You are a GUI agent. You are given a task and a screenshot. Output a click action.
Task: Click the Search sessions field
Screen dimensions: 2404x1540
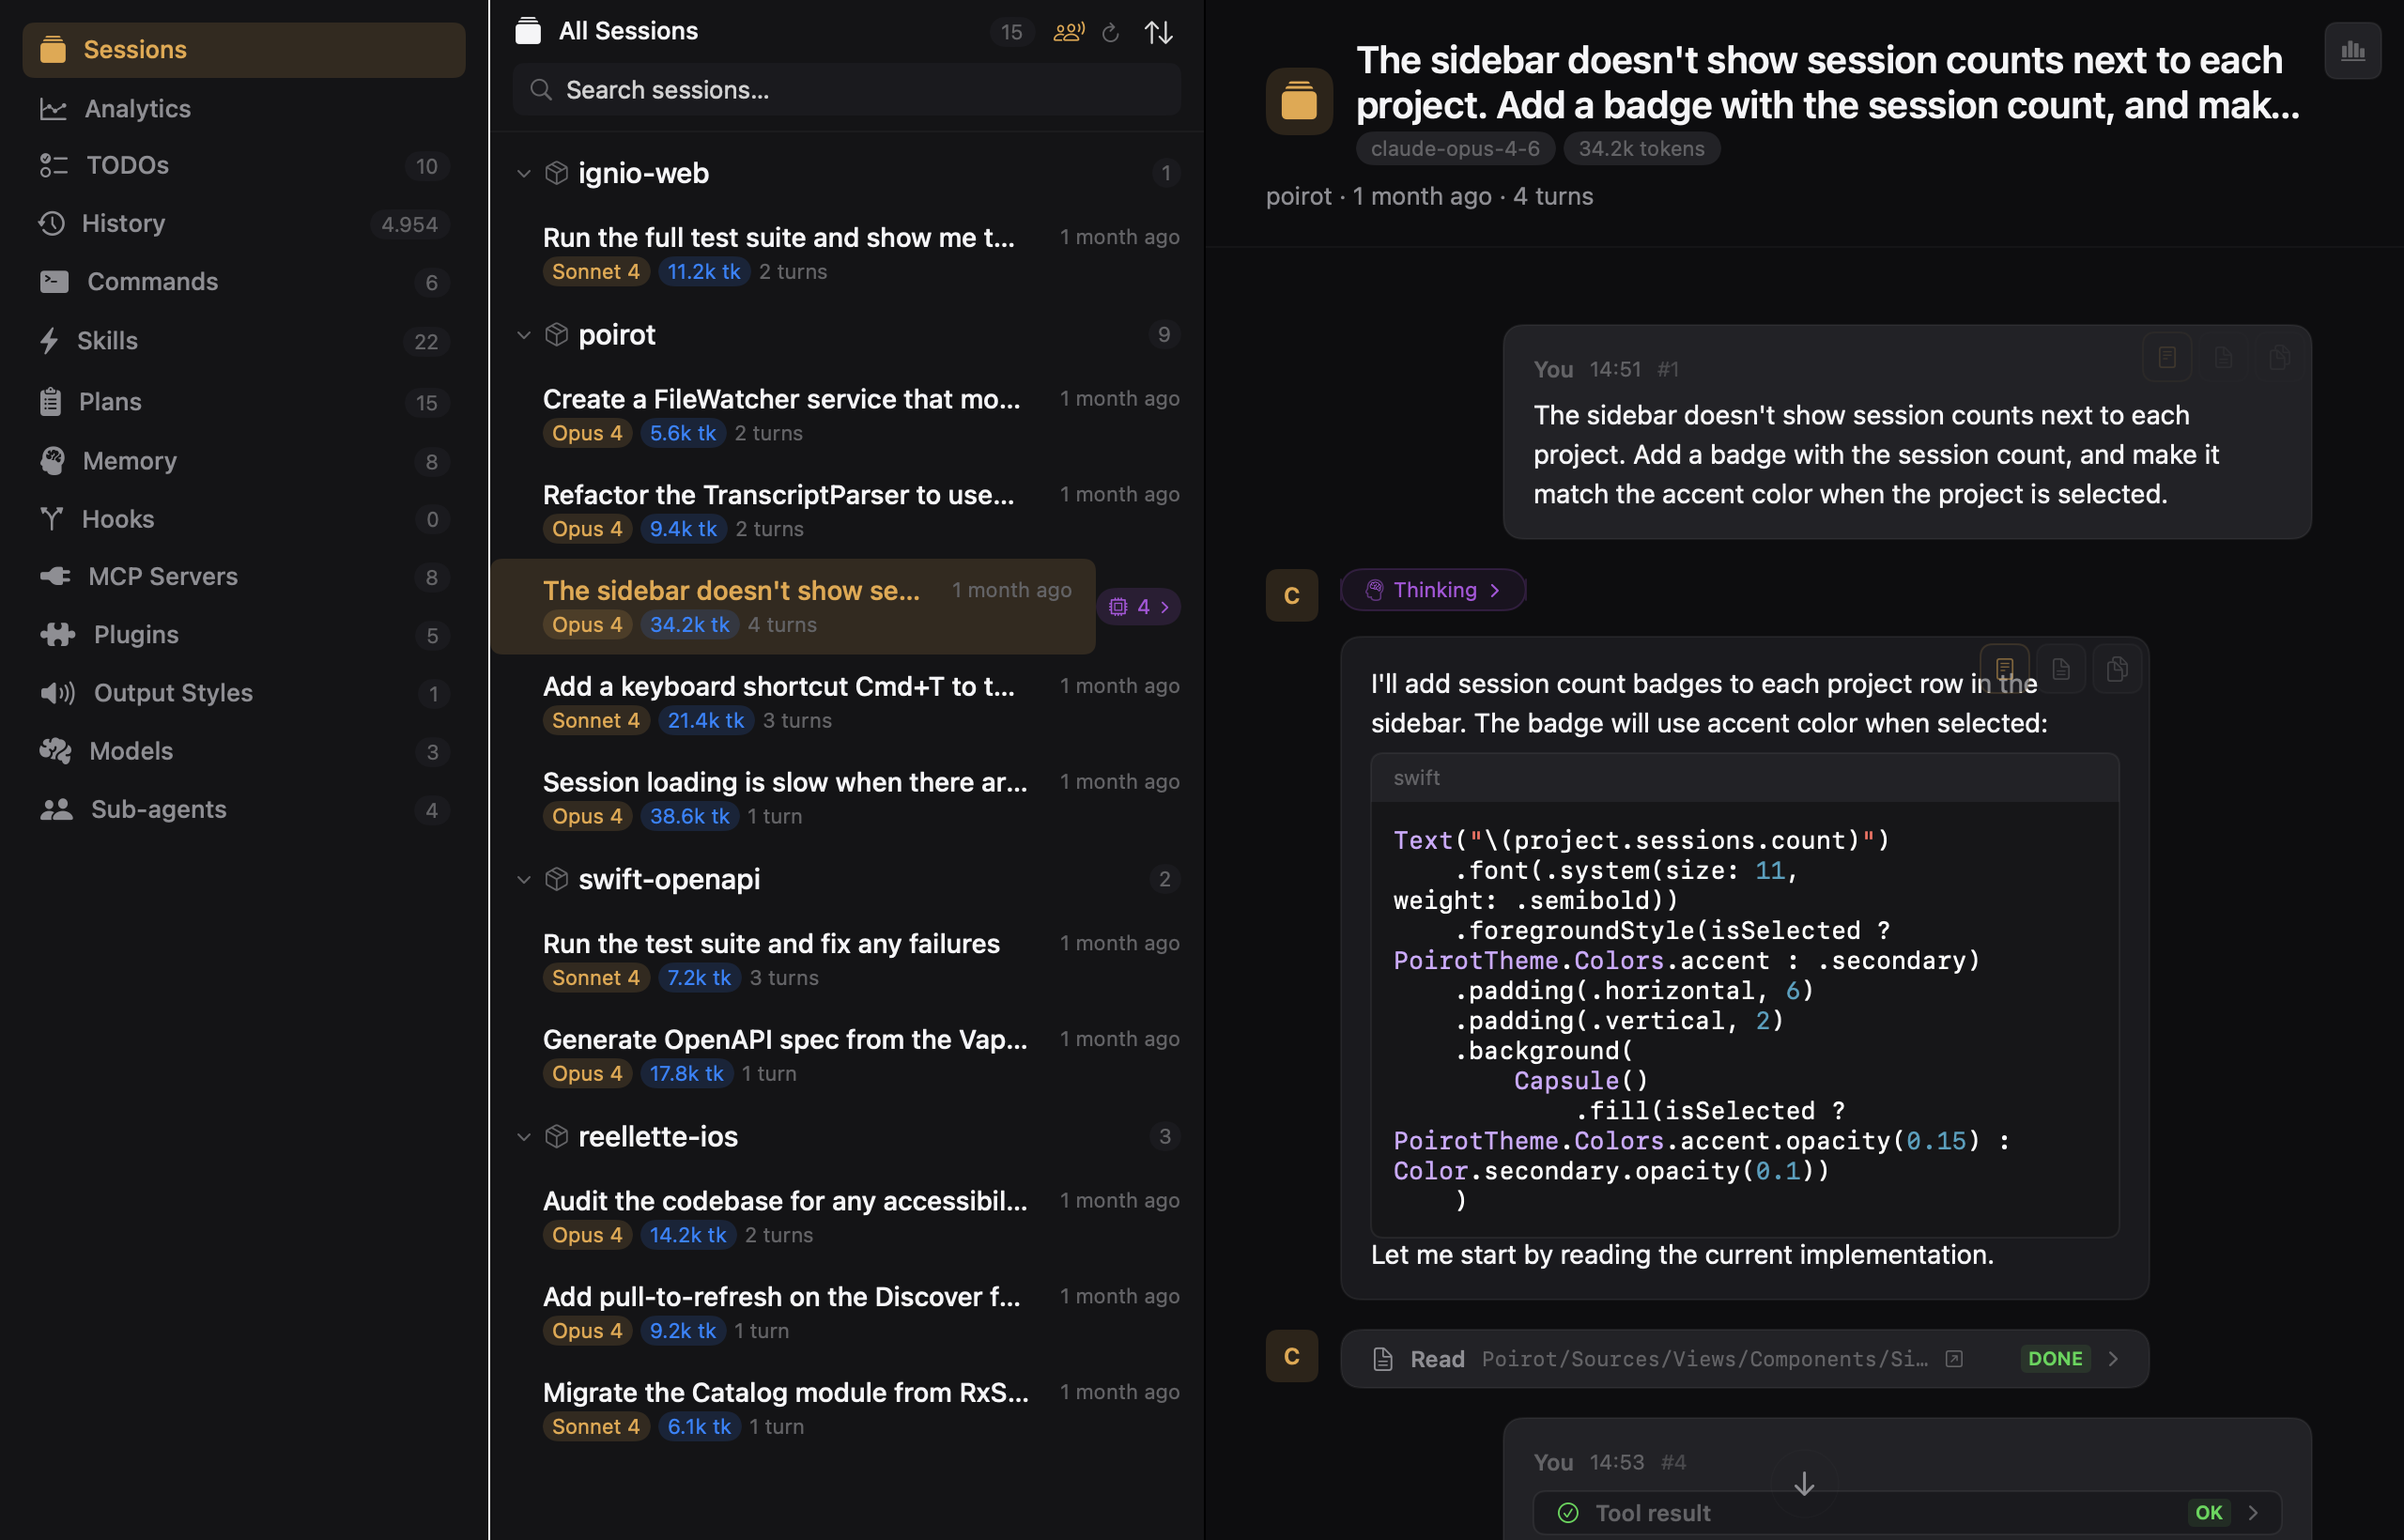tap(848, 90)
